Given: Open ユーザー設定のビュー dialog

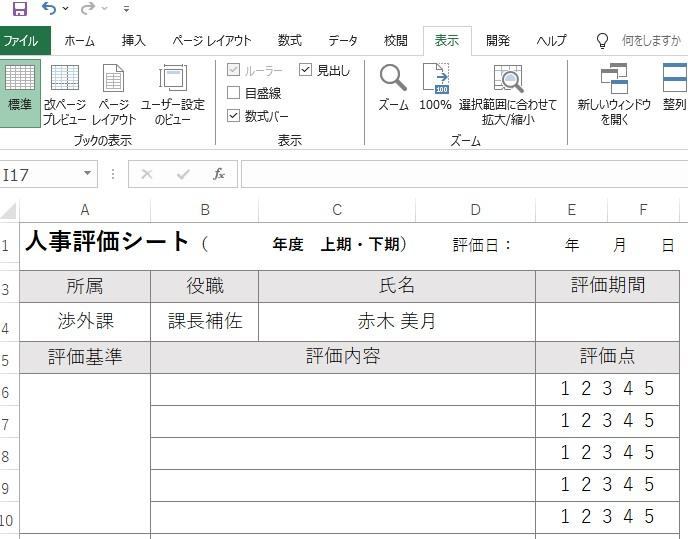Looking at the screenshot, I should coord(173,93).
